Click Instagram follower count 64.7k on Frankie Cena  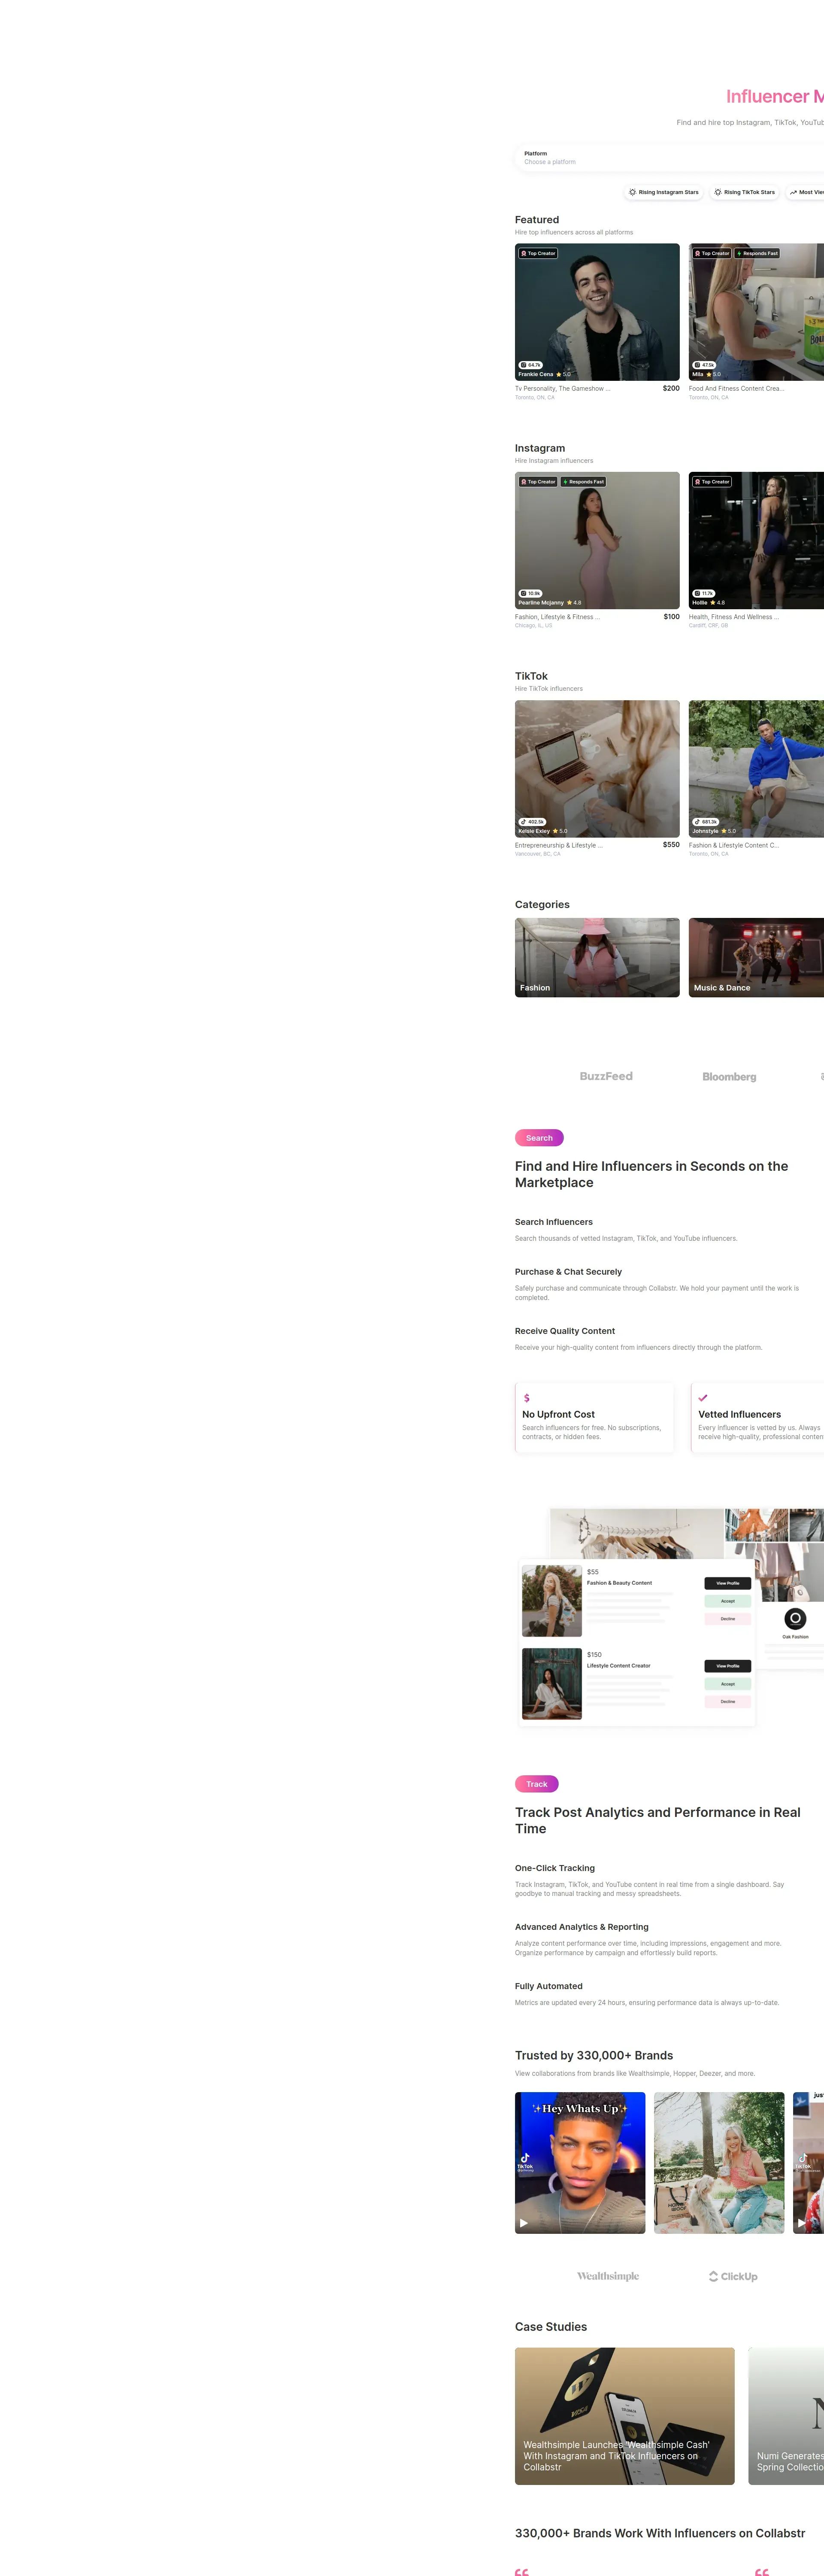[531, 365]
